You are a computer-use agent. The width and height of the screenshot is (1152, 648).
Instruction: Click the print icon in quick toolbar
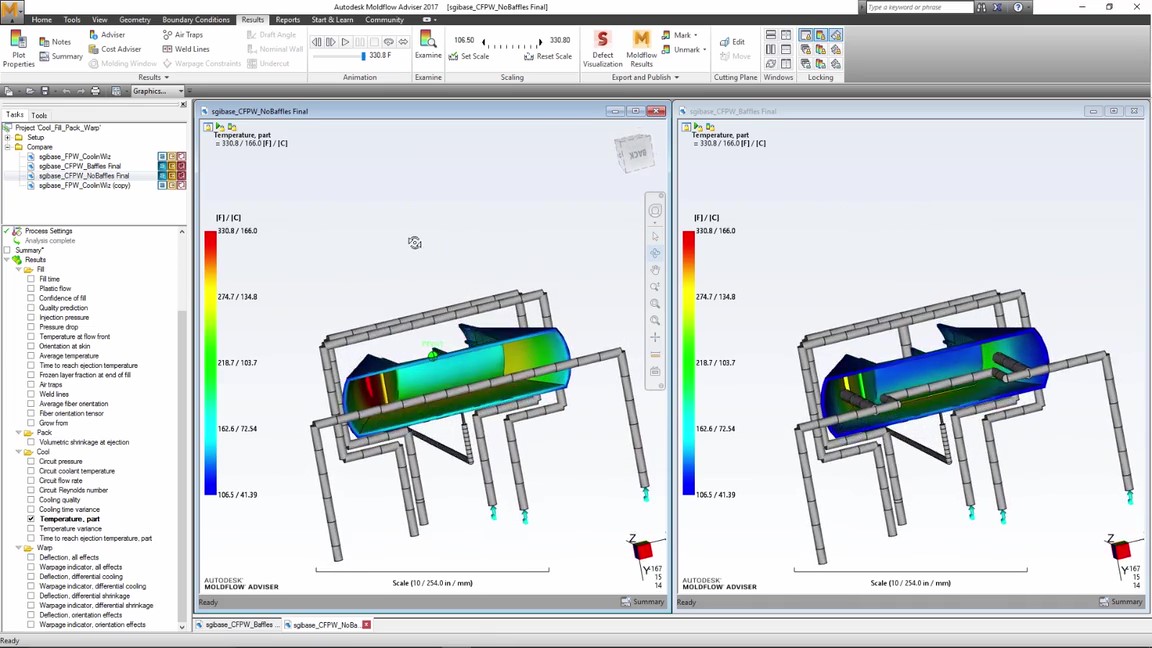pyautogui.click(x=95, y=91)
